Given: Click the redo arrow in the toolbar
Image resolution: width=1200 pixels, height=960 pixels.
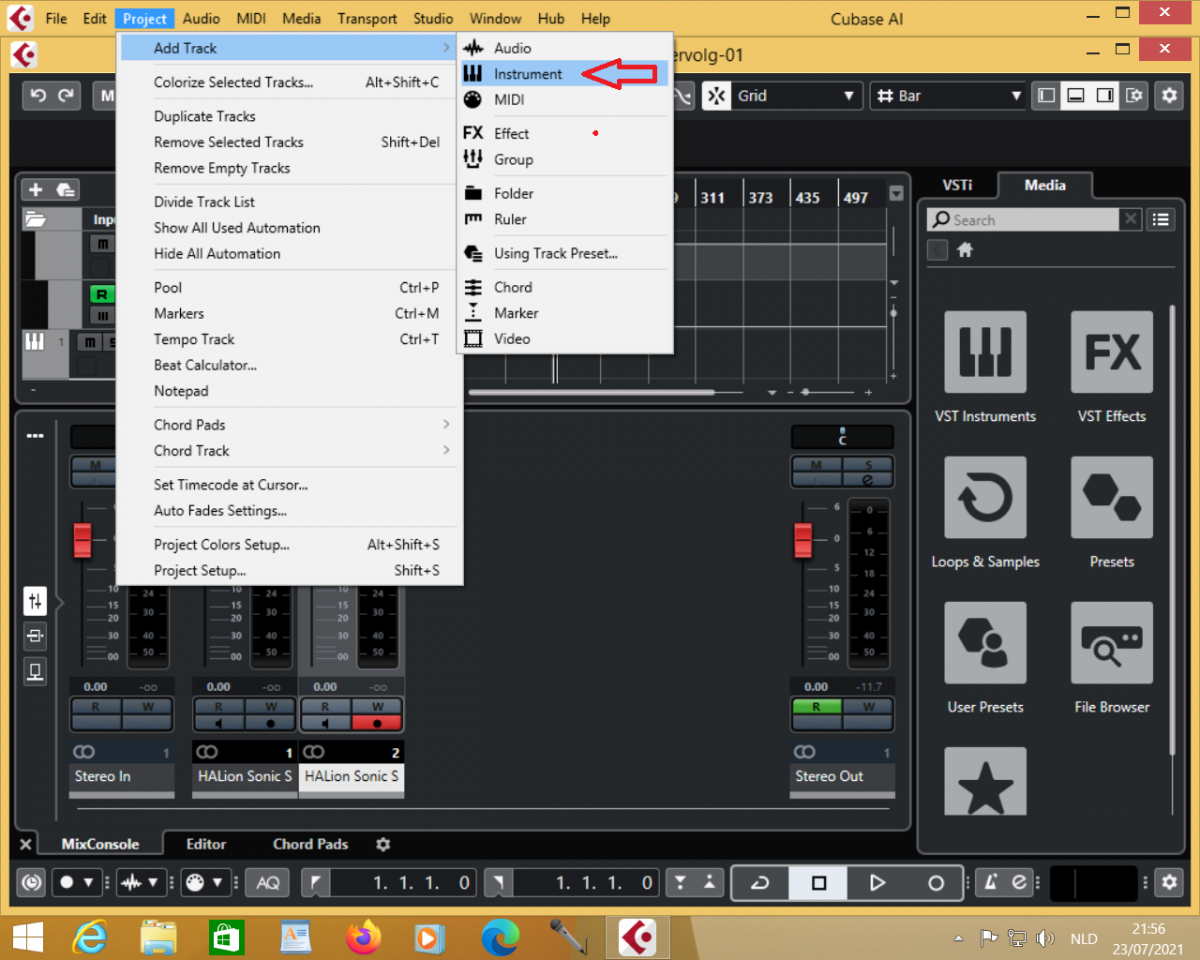Looking at the screenshot, I should [x=66, y=95].
